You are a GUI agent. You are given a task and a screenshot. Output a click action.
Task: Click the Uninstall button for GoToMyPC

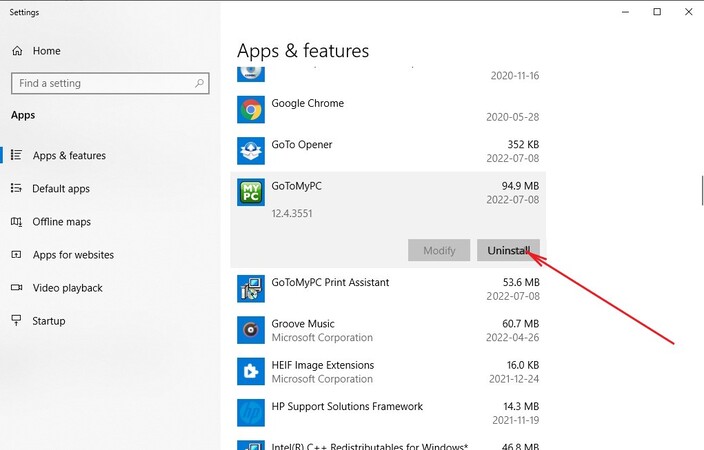coord(508,250)
